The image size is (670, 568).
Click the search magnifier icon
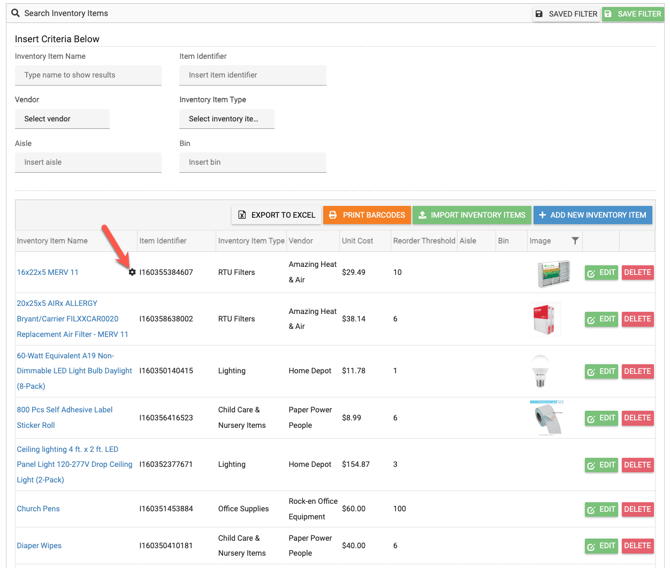click(15, 14)
